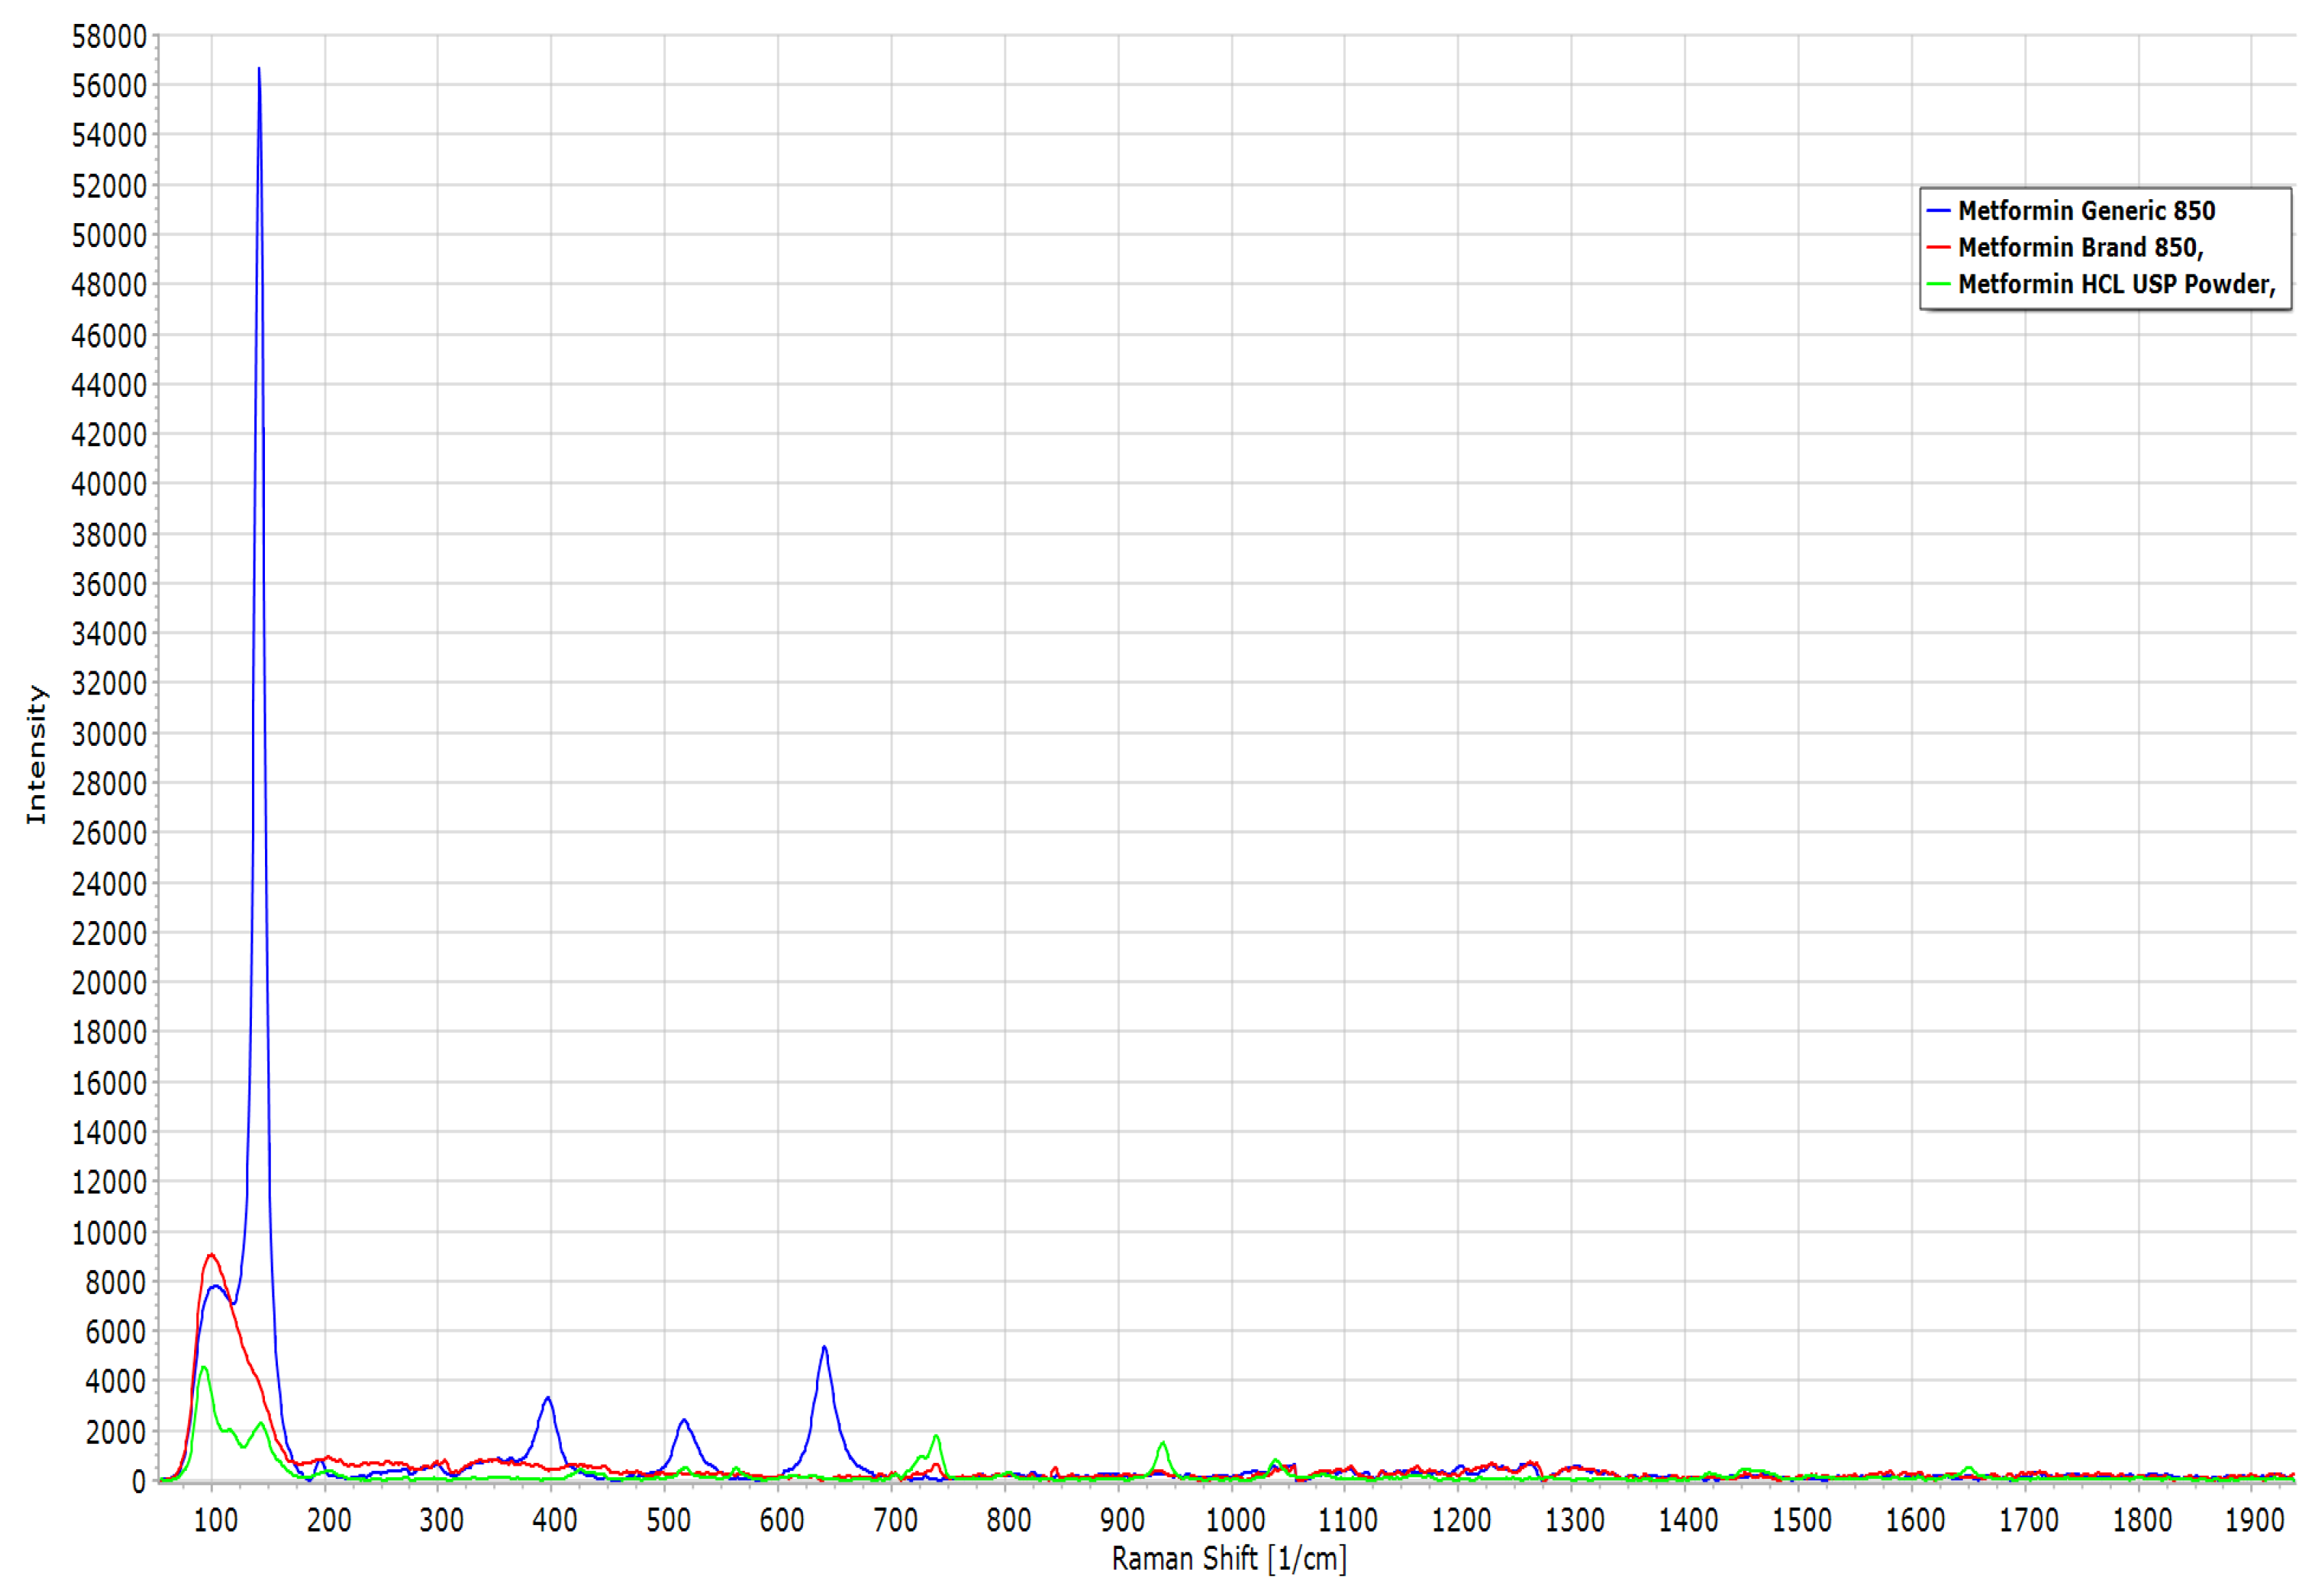Click the blue line swatch in legend

click(1938, 211)
